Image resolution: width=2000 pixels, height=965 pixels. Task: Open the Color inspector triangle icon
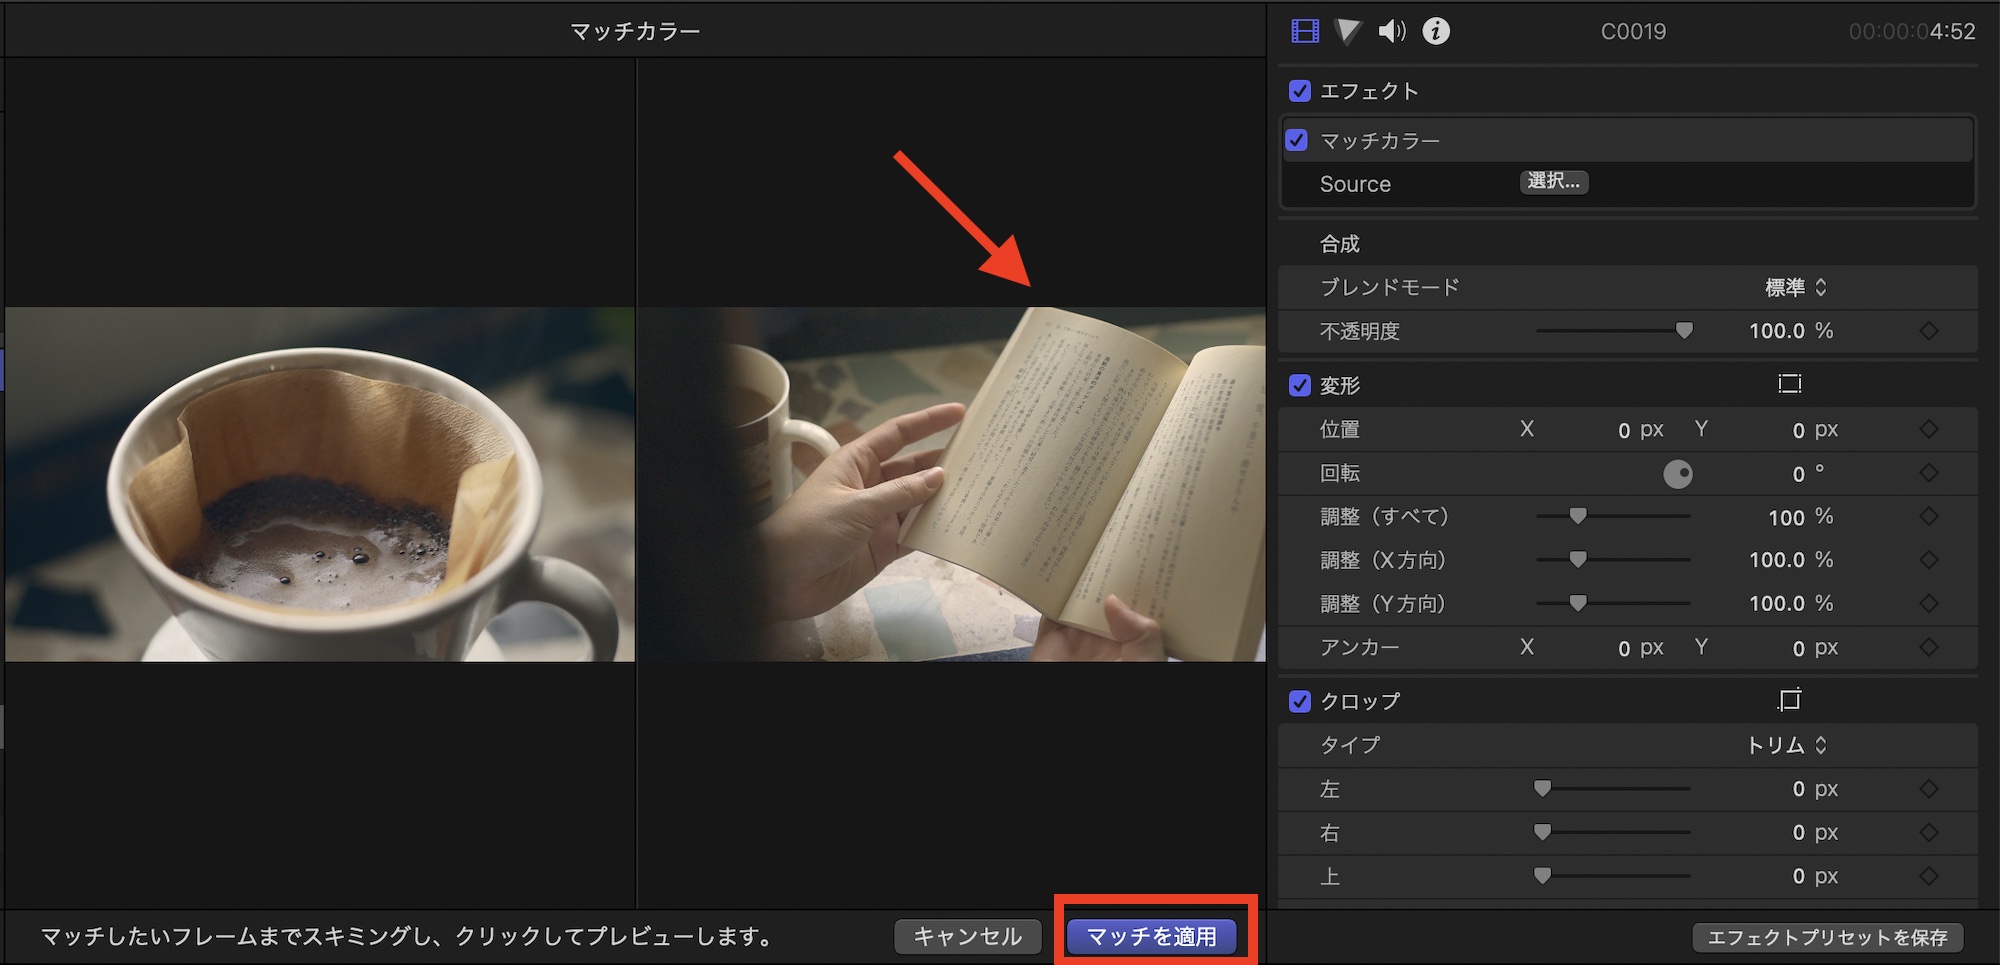click(1348, 32)
